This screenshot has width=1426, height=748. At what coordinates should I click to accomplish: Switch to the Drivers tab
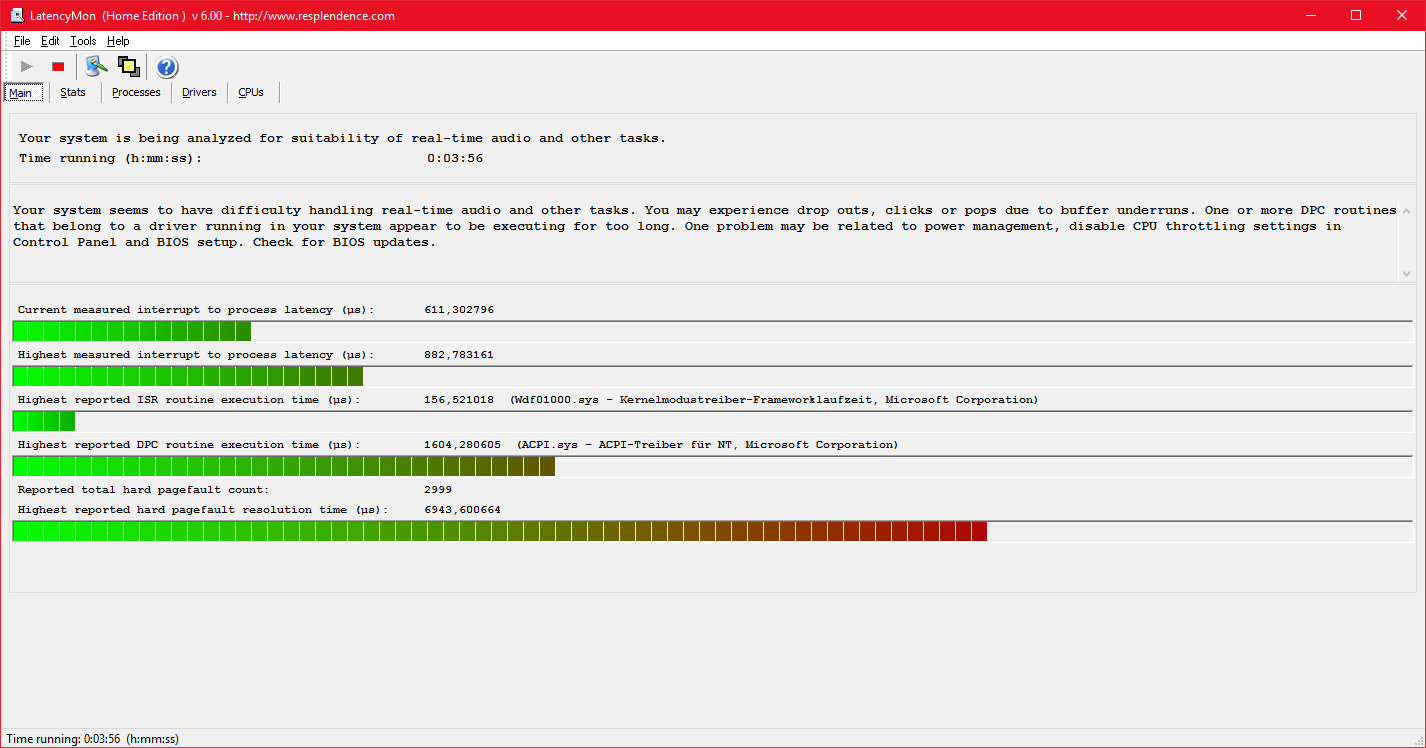point(199,93)
